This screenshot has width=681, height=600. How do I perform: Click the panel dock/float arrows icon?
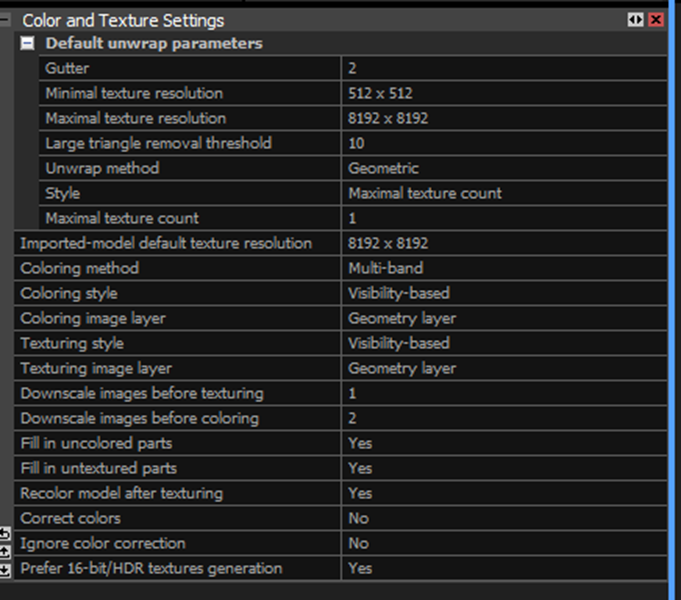tap(635, 19)
